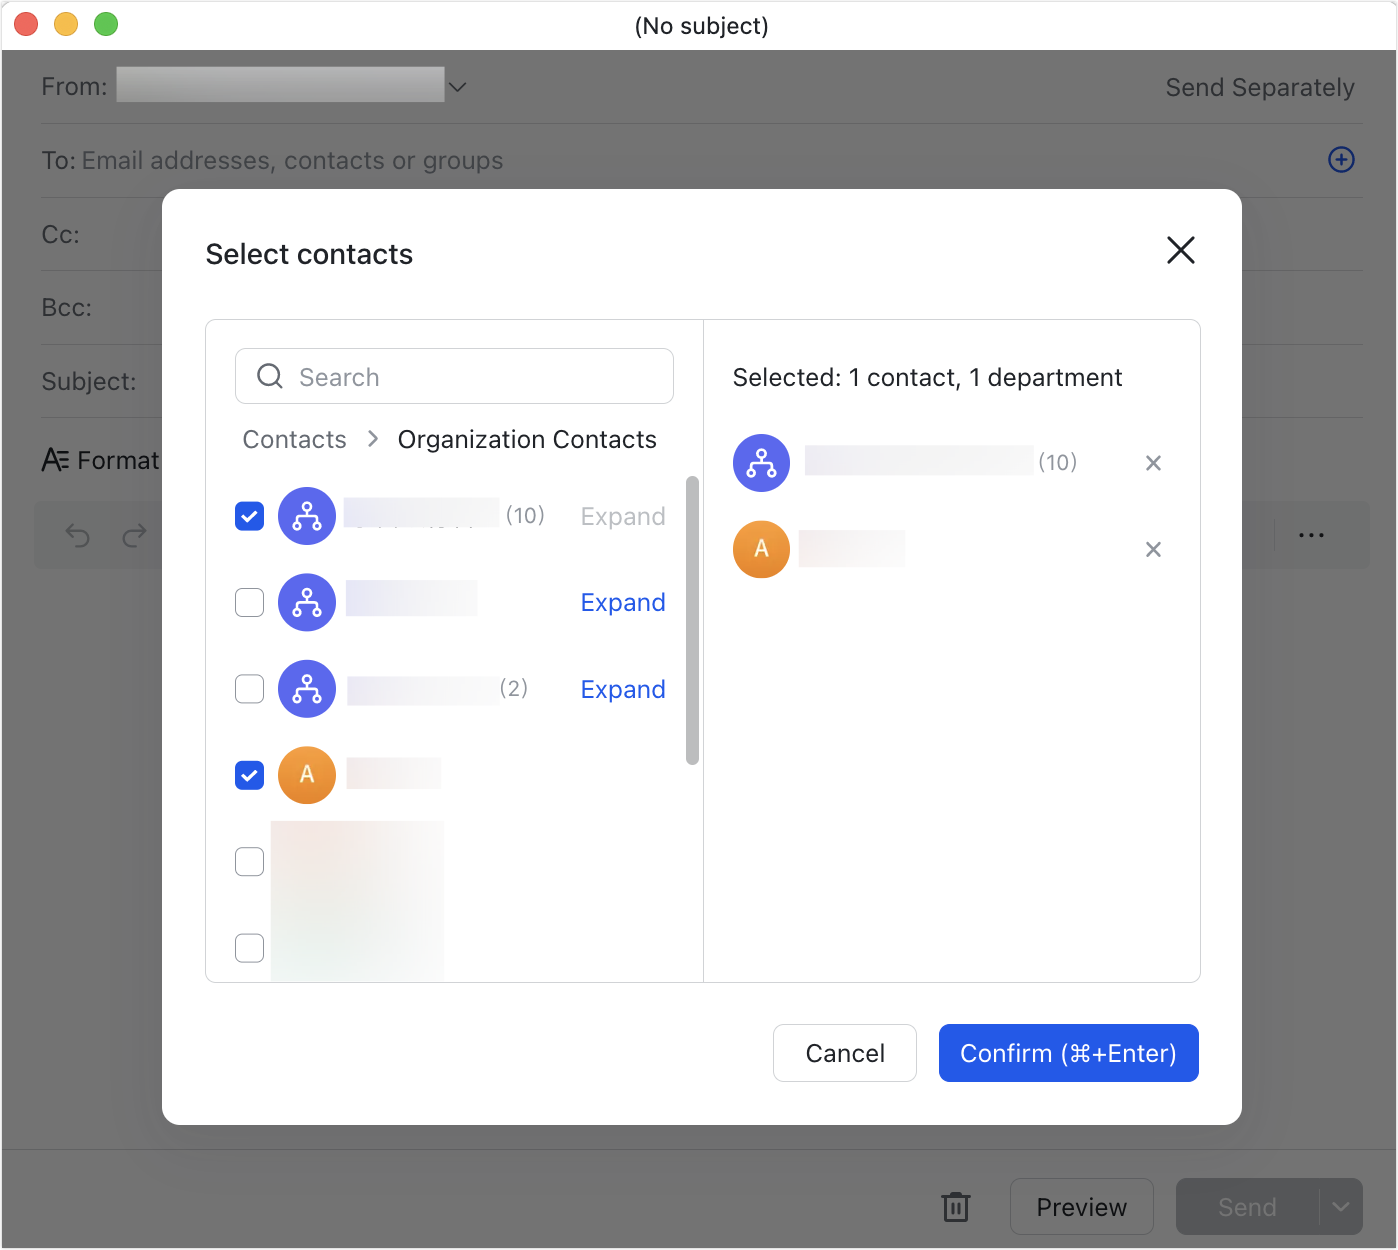Open the search magnifier in Select contacts
This screenshot has height=1250, width=1398.
[269, 376]
